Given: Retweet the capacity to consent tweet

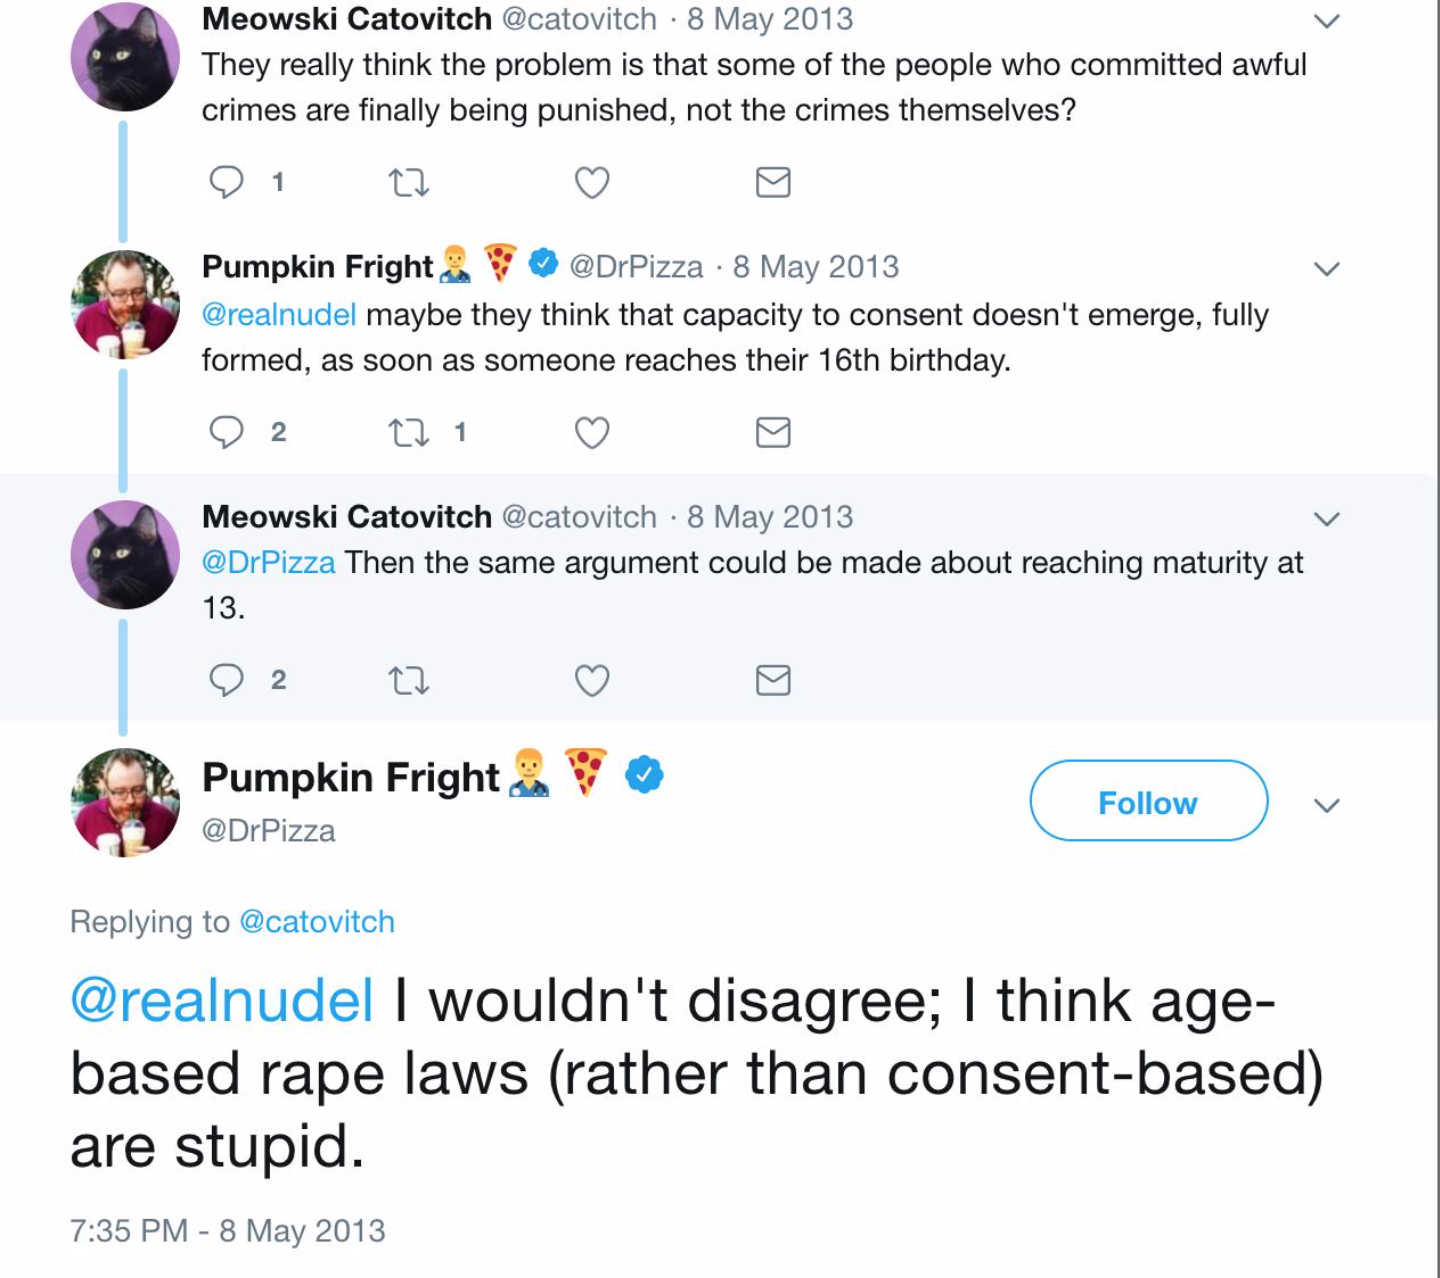Looking at the screenshot, I should [408, 433].
